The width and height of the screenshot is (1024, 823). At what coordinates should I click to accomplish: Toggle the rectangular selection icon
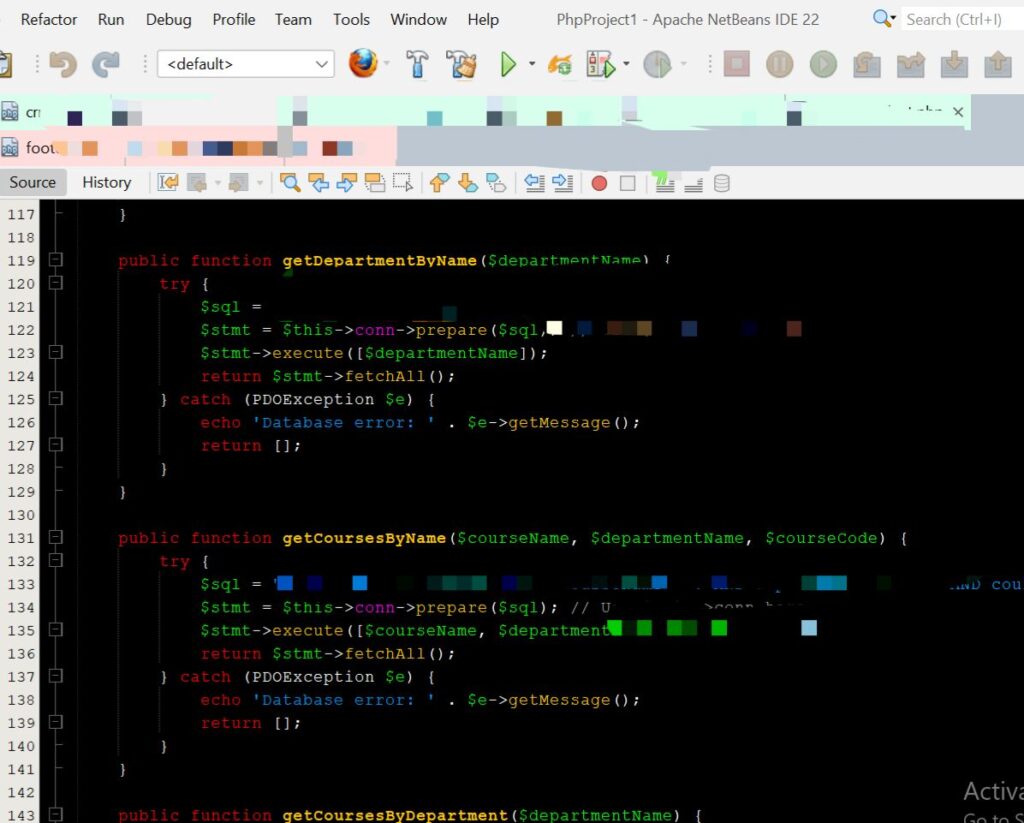[x=403, y=183]
